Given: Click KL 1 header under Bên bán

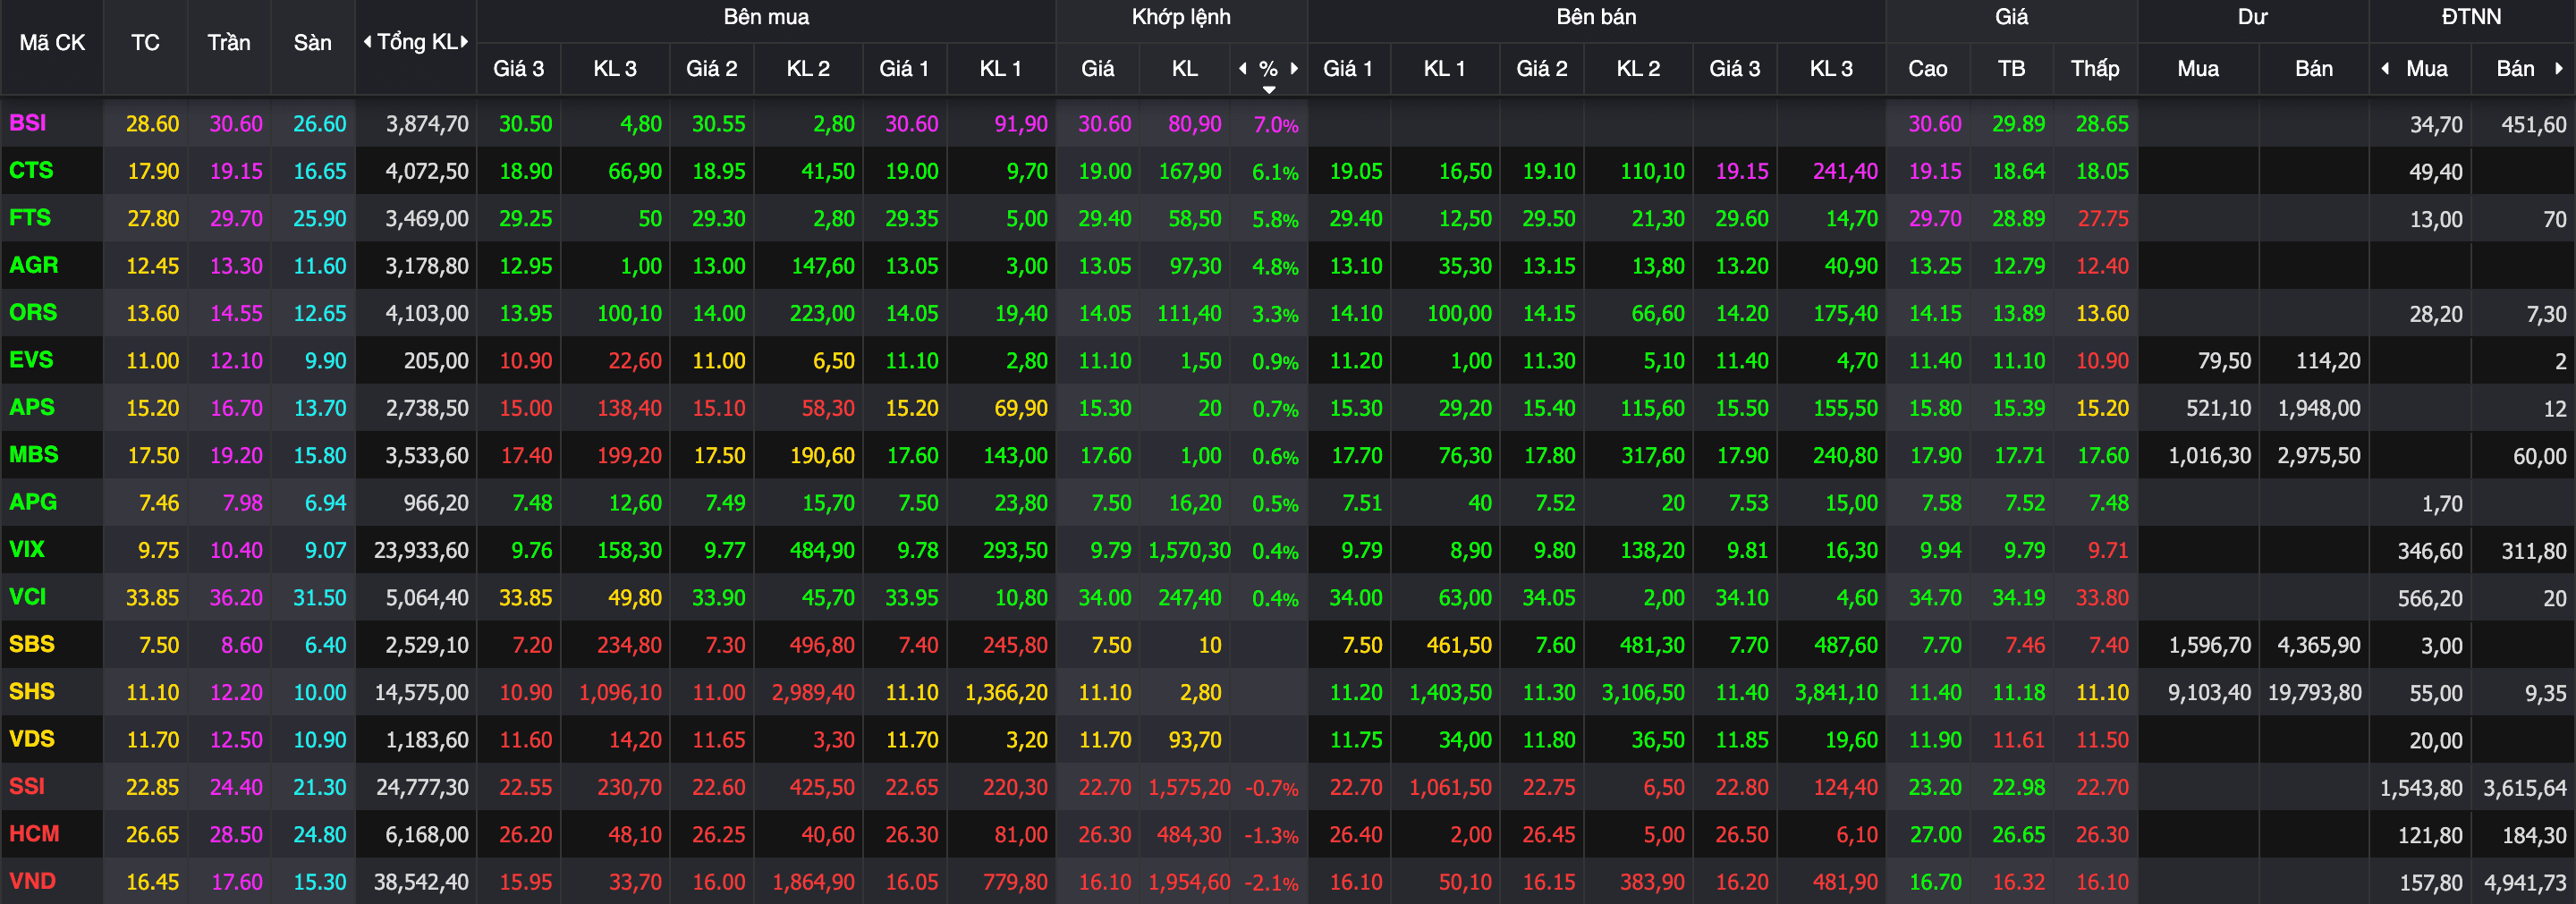Looking at the screenshot, I should (1444, 68).
